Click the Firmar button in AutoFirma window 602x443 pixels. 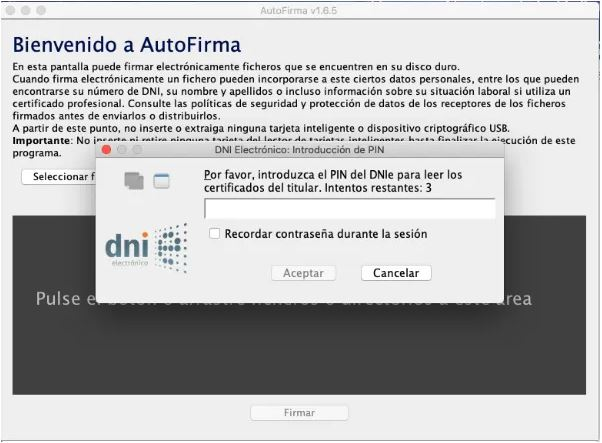(x=299, y=413)
